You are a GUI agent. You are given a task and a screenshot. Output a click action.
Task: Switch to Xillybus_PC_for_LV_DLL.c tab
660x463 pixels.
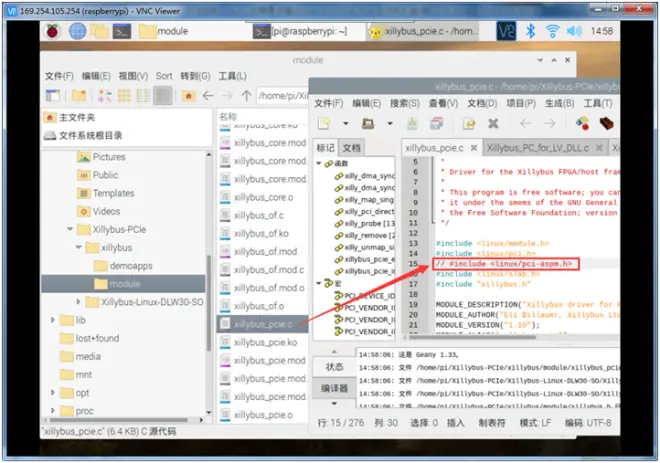point(538,148)
